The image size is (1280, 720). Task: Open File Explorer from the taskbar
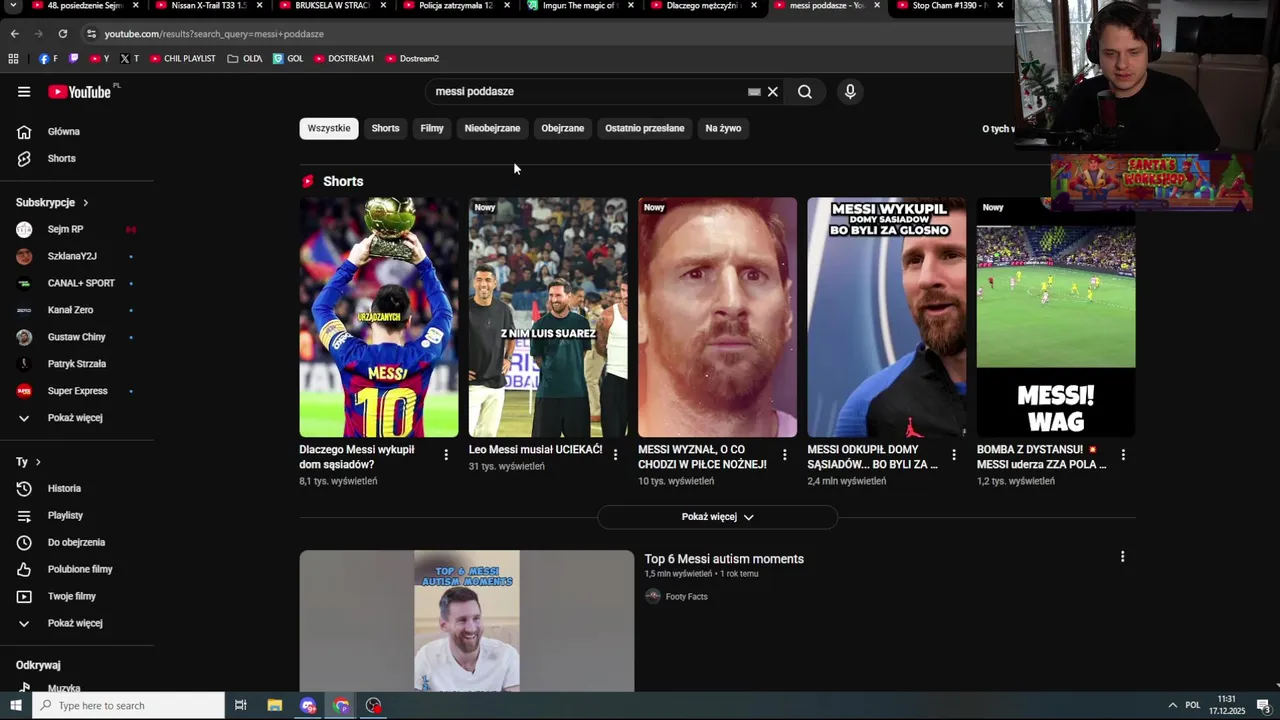point(274,706)
